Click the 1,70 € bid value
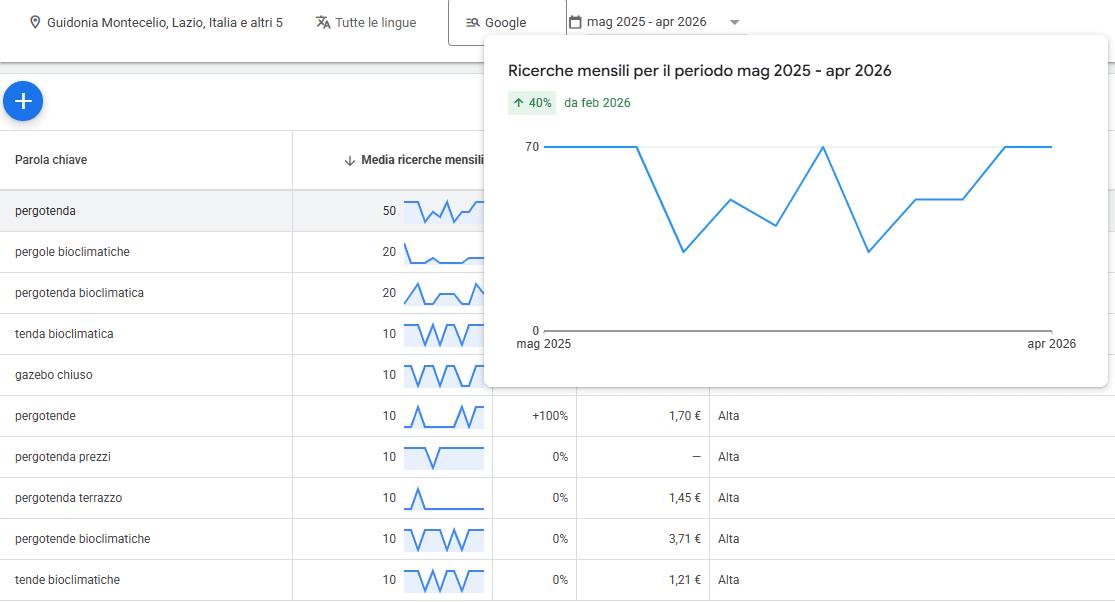 (x=684, y=416)
